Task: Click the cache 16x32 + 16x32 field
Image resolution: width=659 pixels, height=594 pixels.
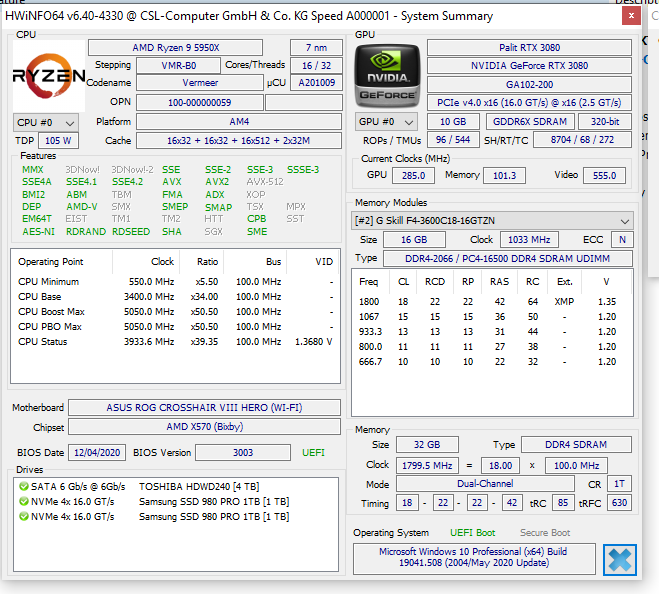Action: (239, 140)
